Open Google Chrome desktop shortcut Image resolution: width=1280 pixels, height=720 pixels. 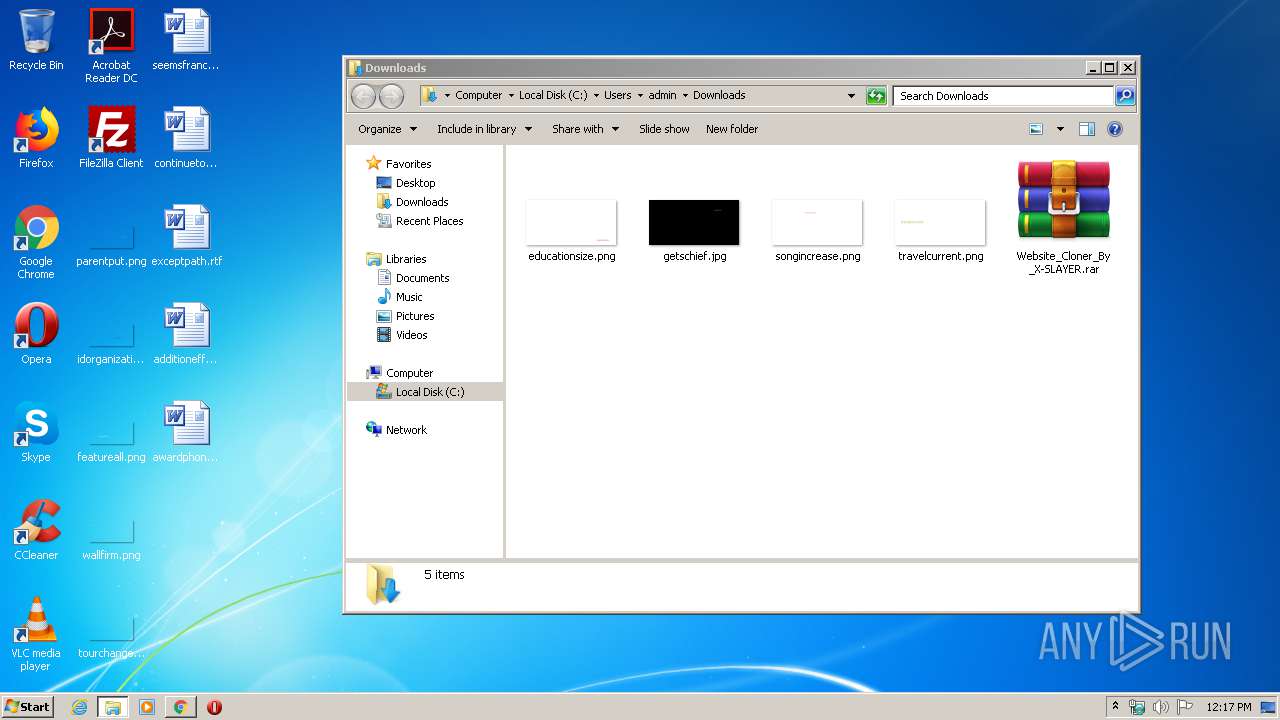click(36, 242)
